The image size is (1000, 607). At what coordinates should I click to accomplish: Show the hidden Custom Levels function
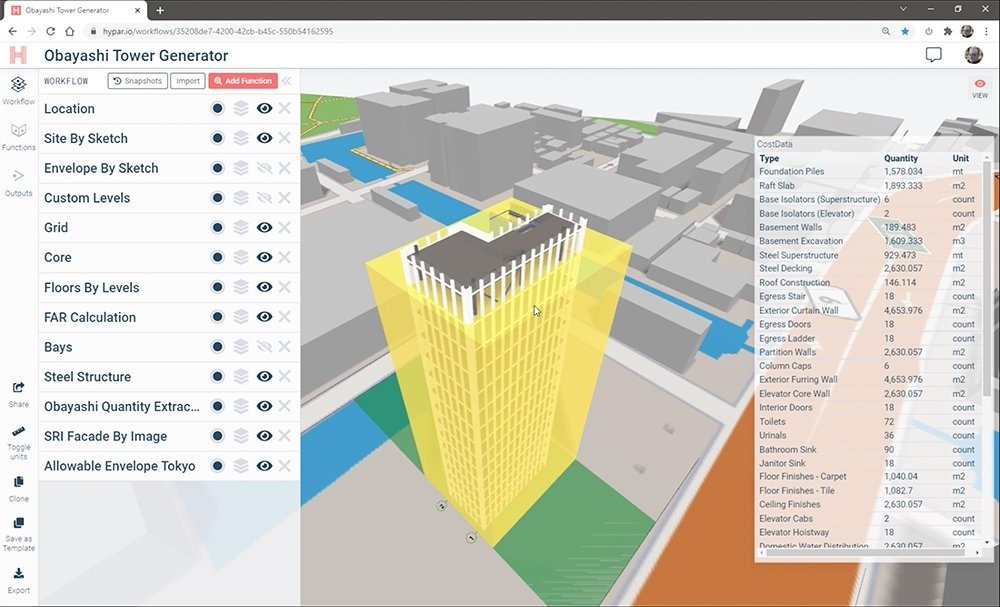(x=264, y=198)
